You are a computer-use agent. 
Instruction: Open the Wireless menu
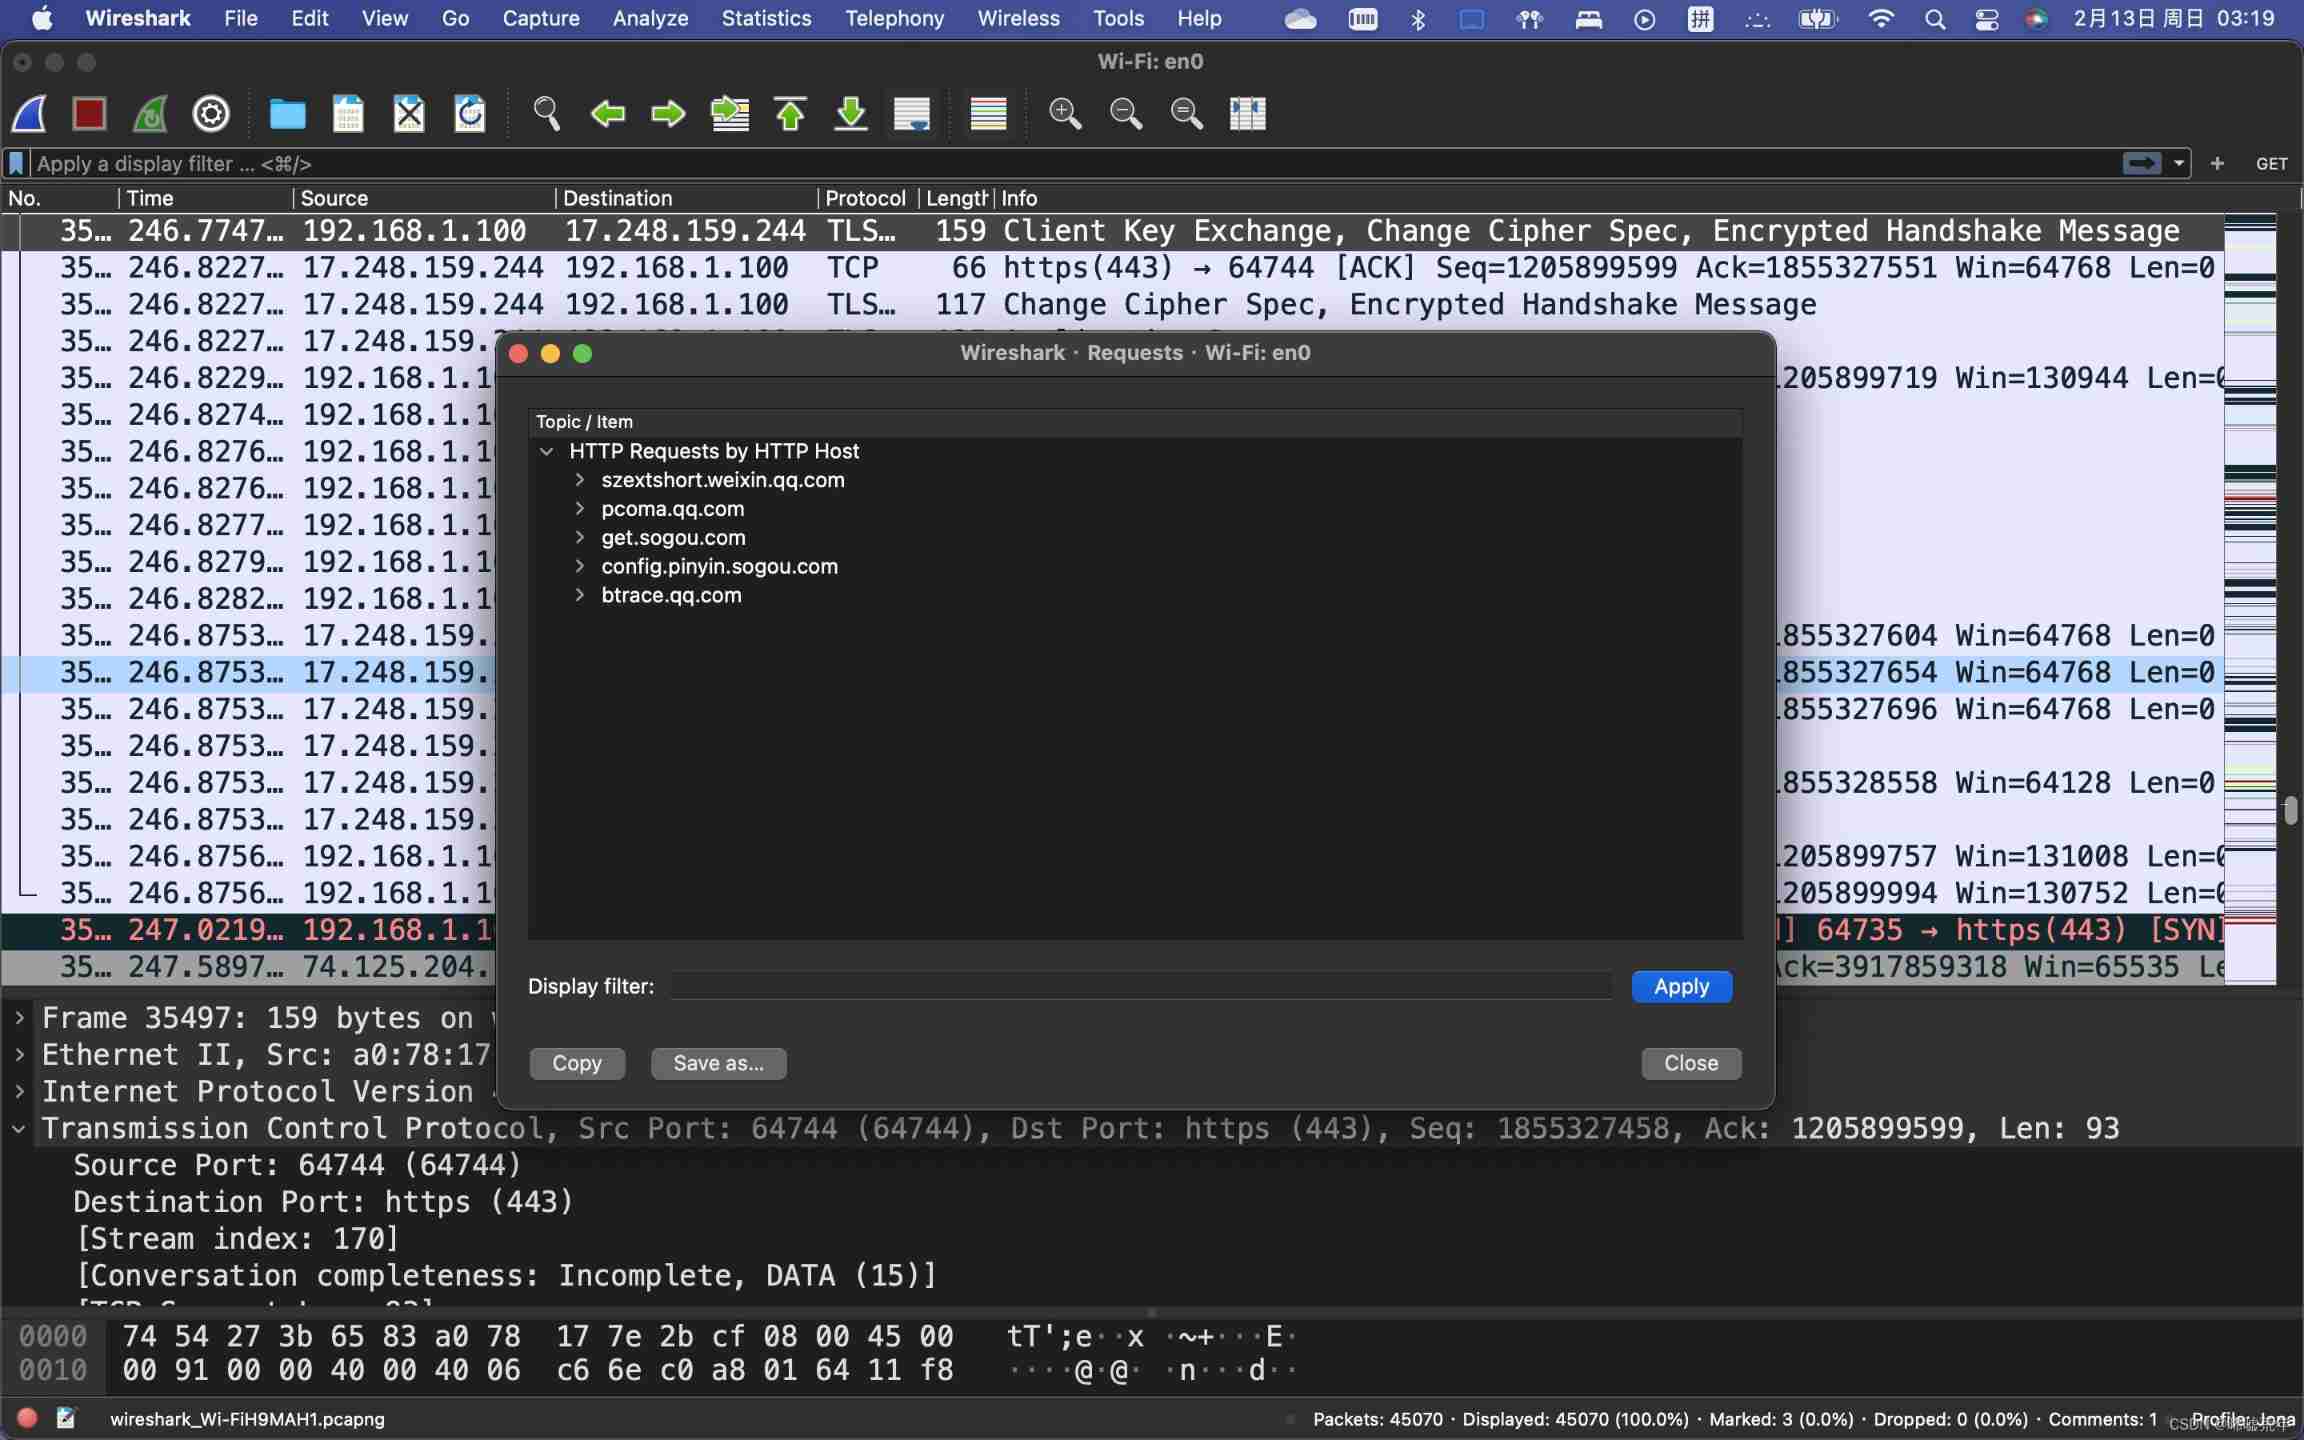pyautogui.click(x=1018, y=18)
